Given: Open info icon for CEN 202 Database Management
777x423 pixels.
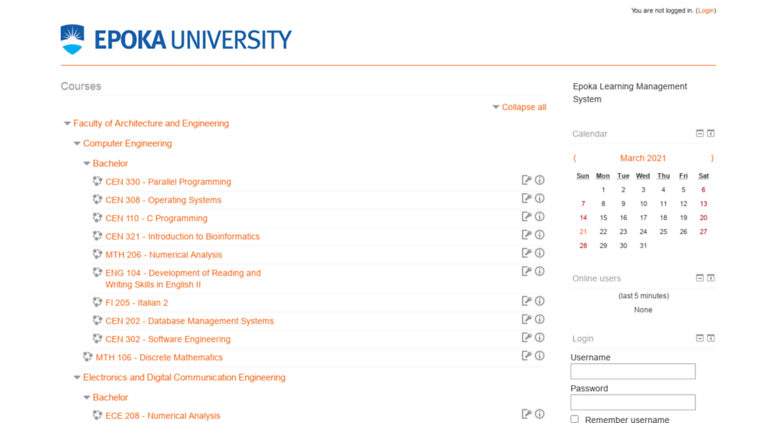Looking at the screenshot, I should point(540,319).
